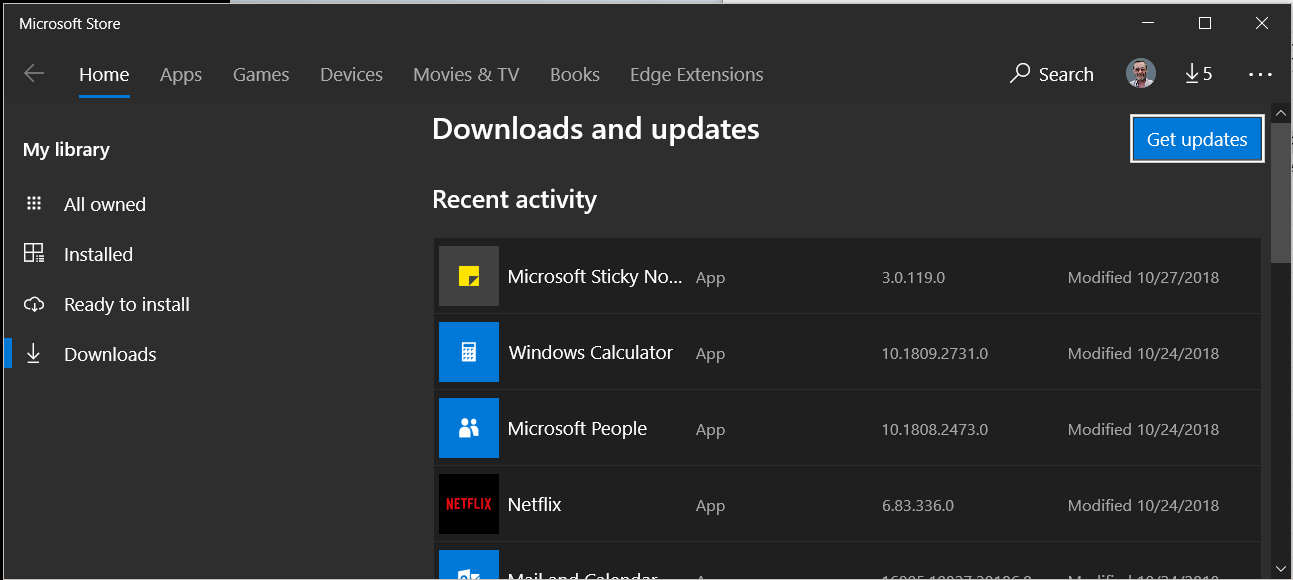This screenshot has height=580, width=1293.
Task: Switch to the Edge Extensions tab
Action: (x=696, y=74)
